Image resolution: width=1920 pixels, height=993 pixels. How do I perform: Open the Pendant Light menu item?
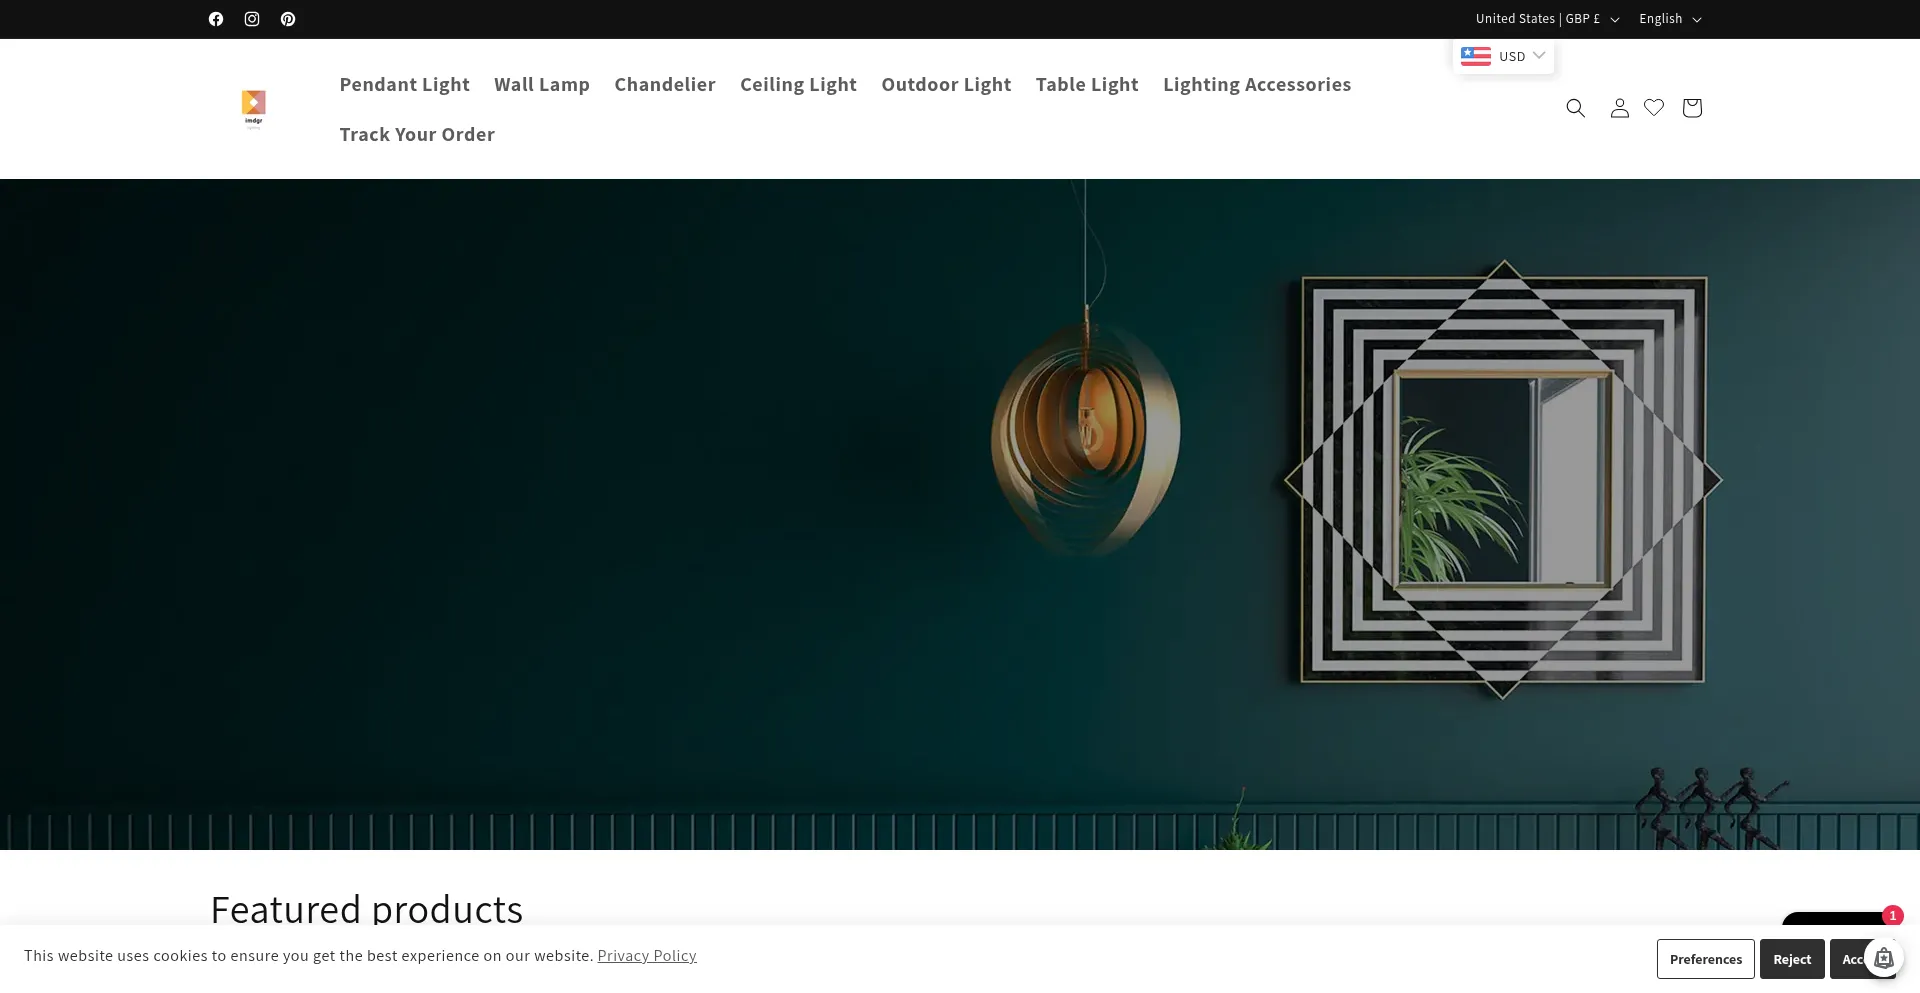click(404, 85)
